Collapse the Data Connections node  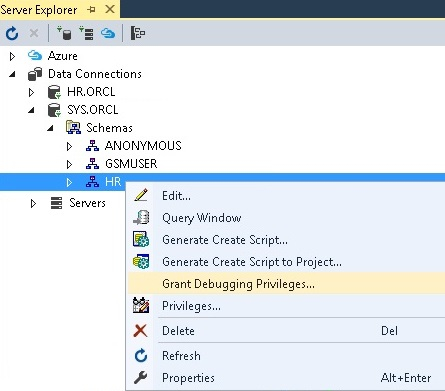(x=12, y=74)
